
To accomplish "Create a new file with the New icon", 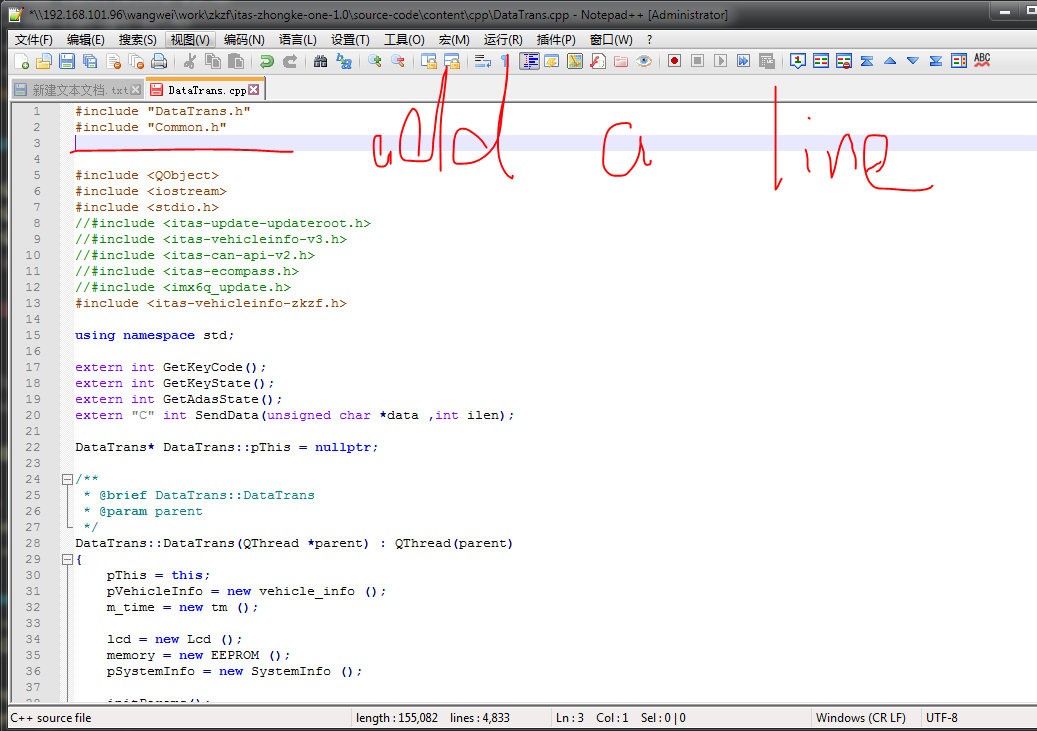I will 21,62.
